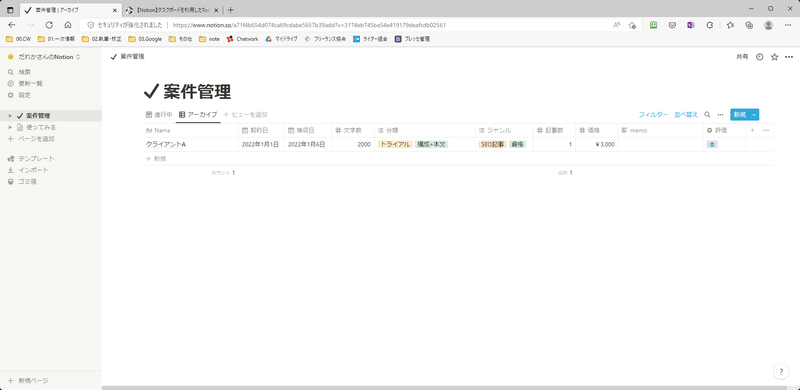The width and height of the screenshot is (800, 390).
Task: Click the blue 新規 button
Action: (740, 115)
